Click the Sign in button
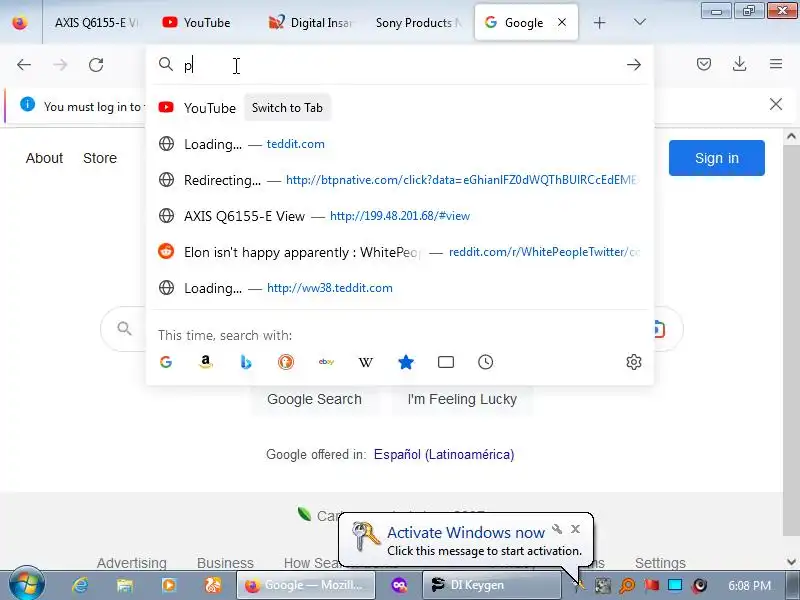This screenshot has height=600, width=800. 717,158
